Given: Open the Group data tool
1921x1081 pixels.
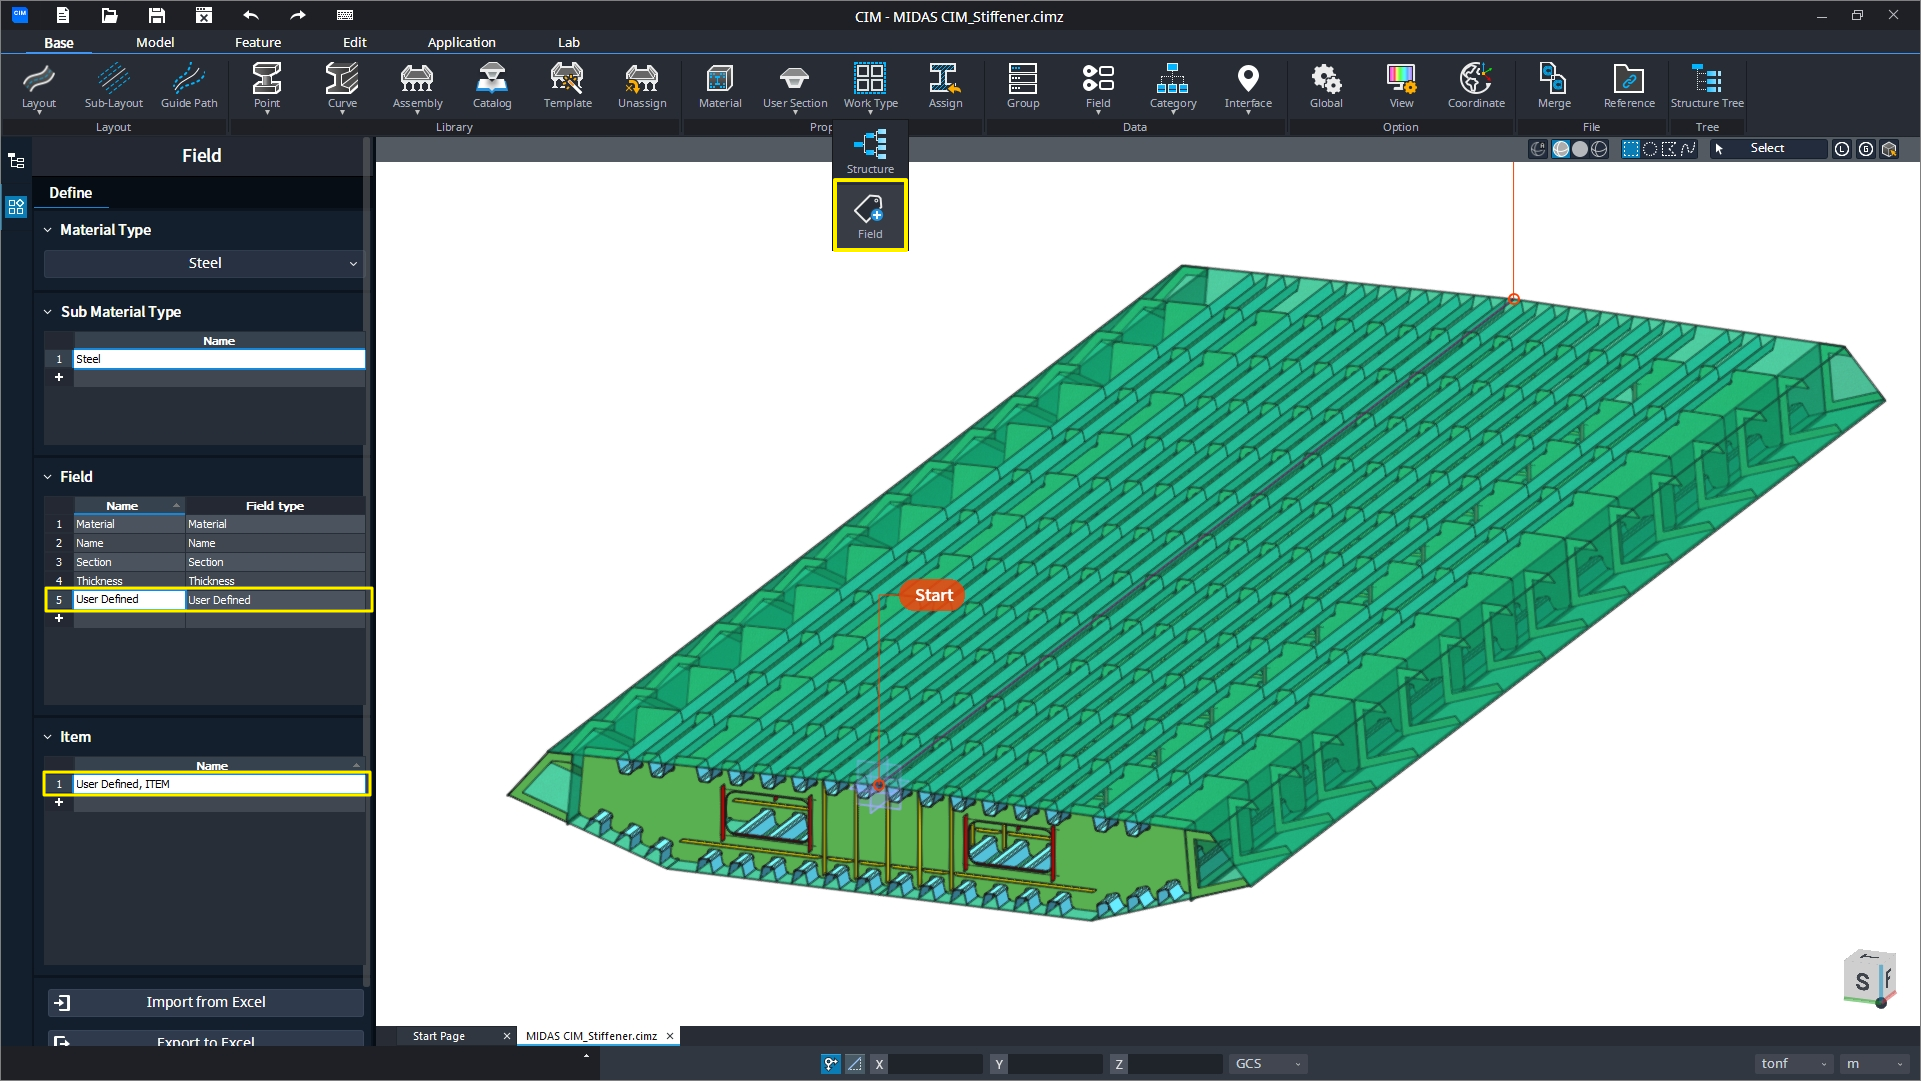Looking at the screenshot, I should (1023, 86).
